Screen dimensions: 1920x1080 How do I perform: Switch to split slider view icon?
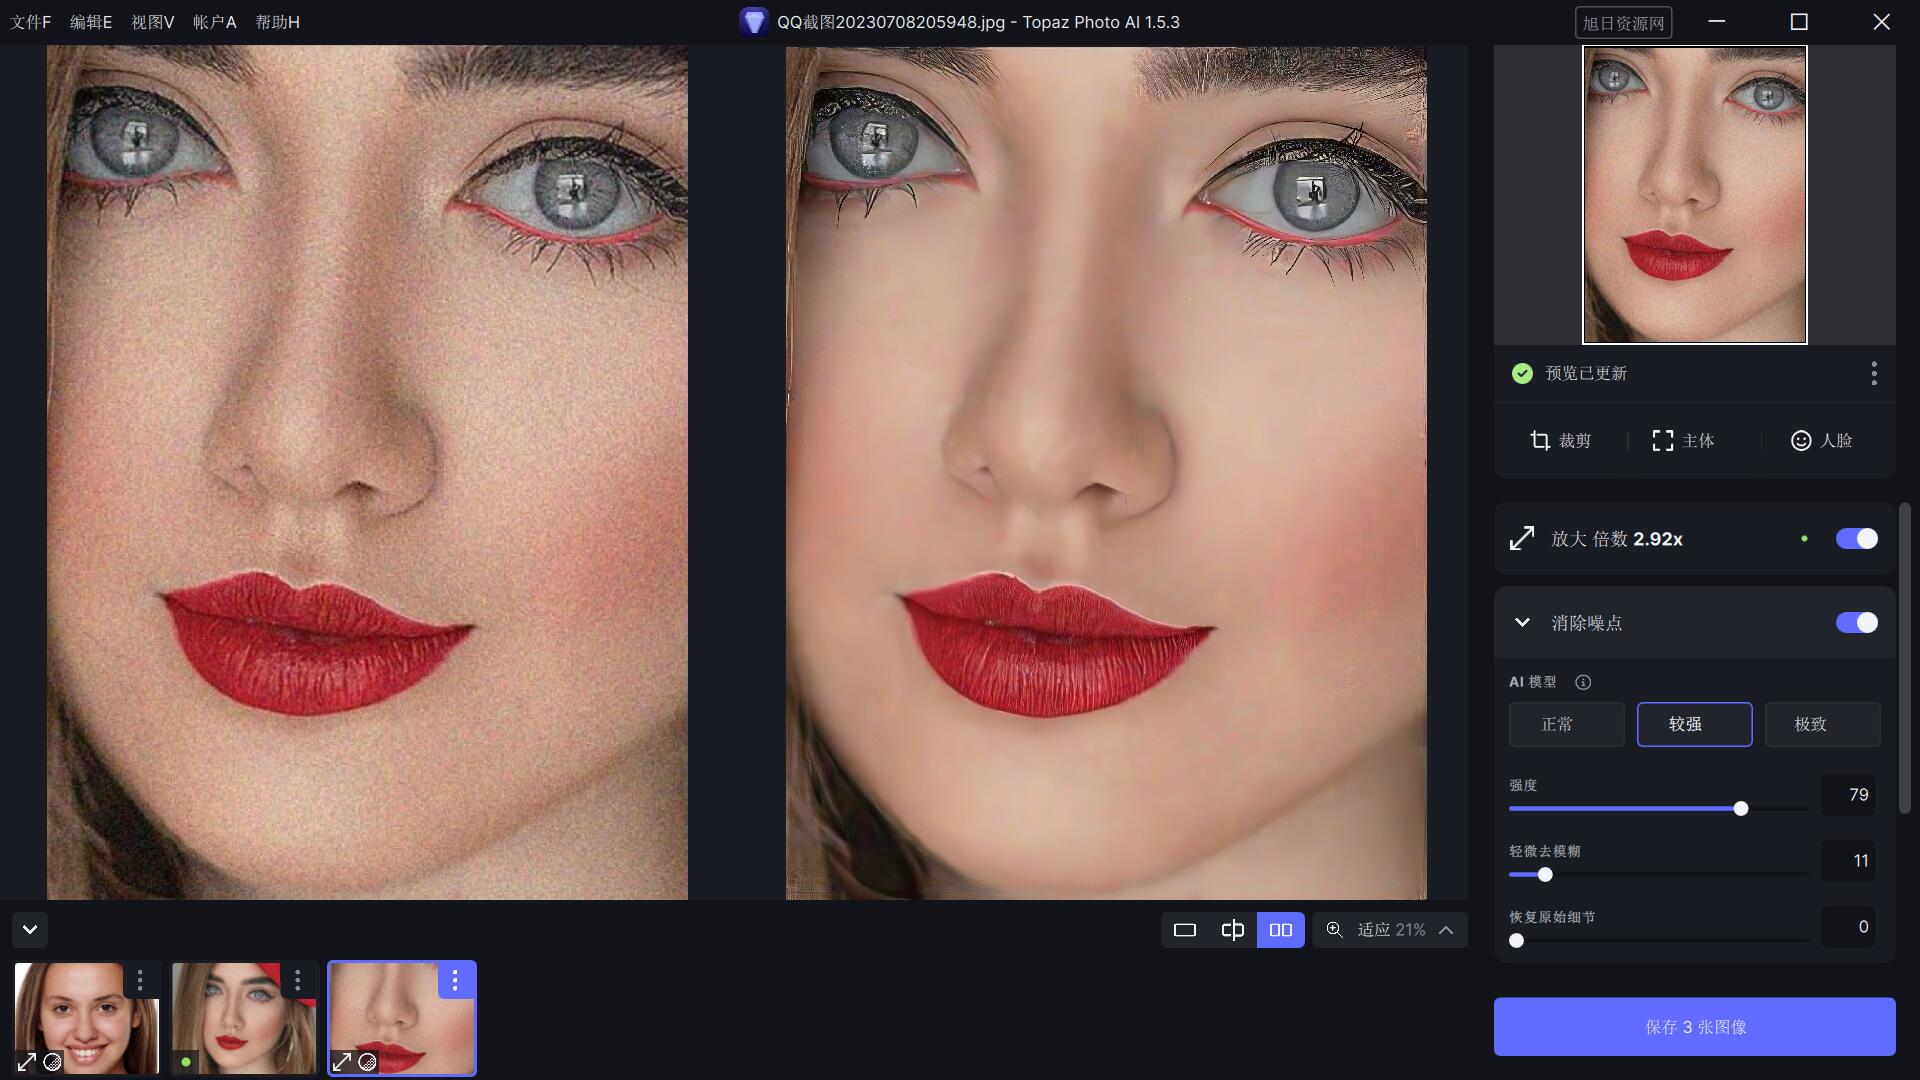click(x=1232, y=930)
